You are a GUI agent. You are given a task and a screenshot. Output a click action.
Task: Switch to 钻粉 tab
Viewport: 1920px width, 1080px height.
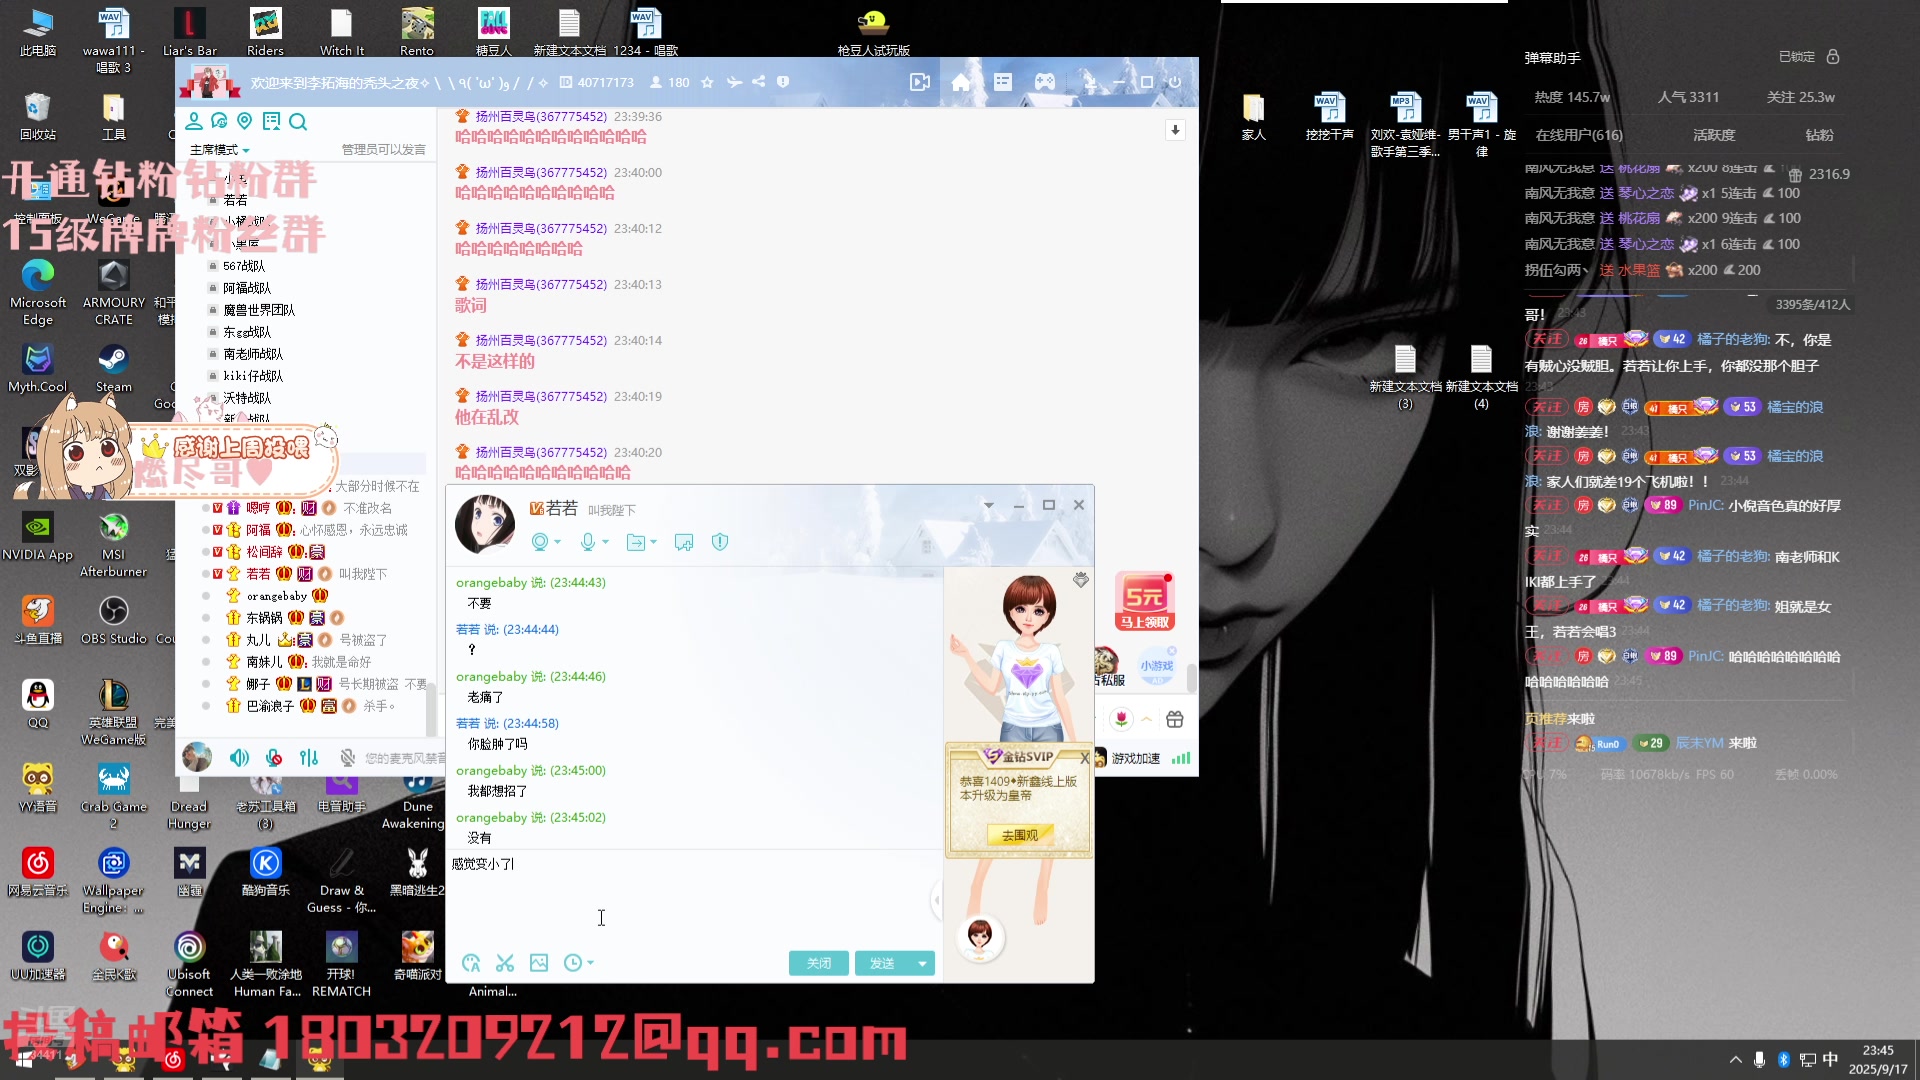[1819, 135]
